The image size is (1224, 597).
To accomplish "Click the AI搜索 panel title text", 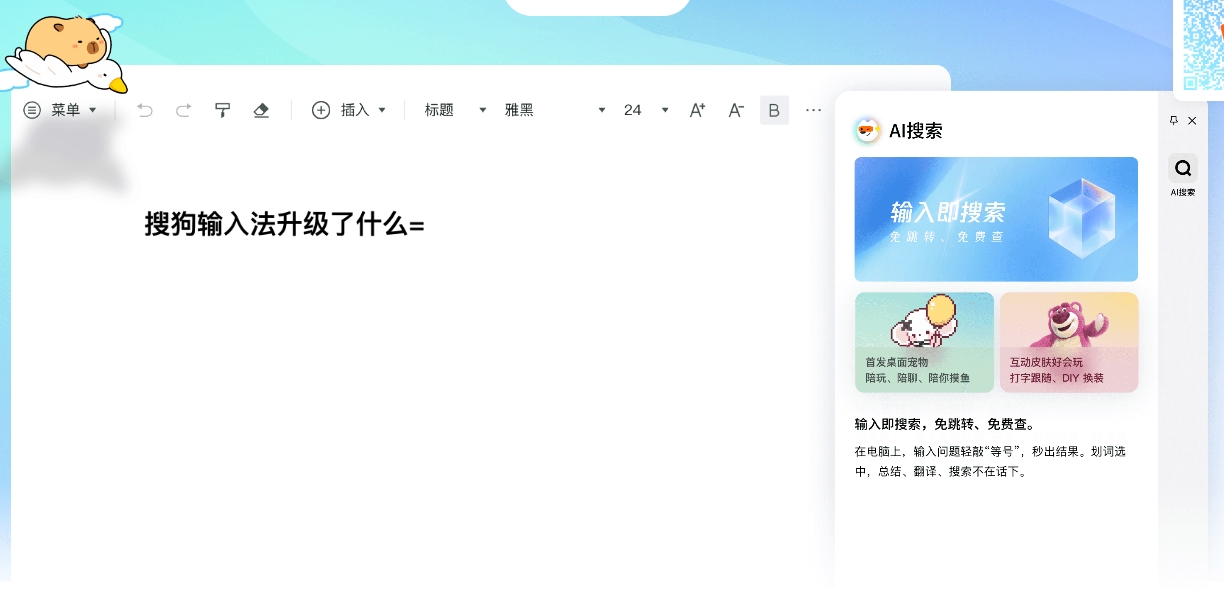I will click(x=916, y=131).
